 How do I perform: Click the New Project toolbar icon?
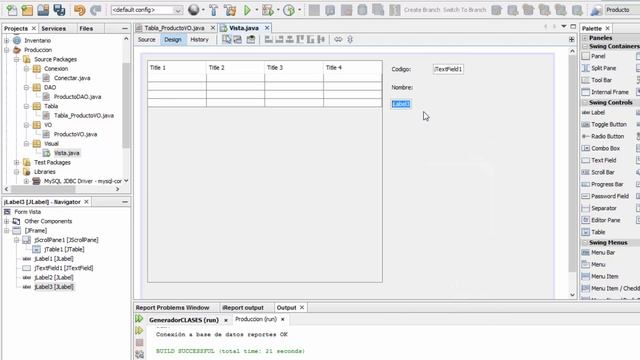pos(27,10)
